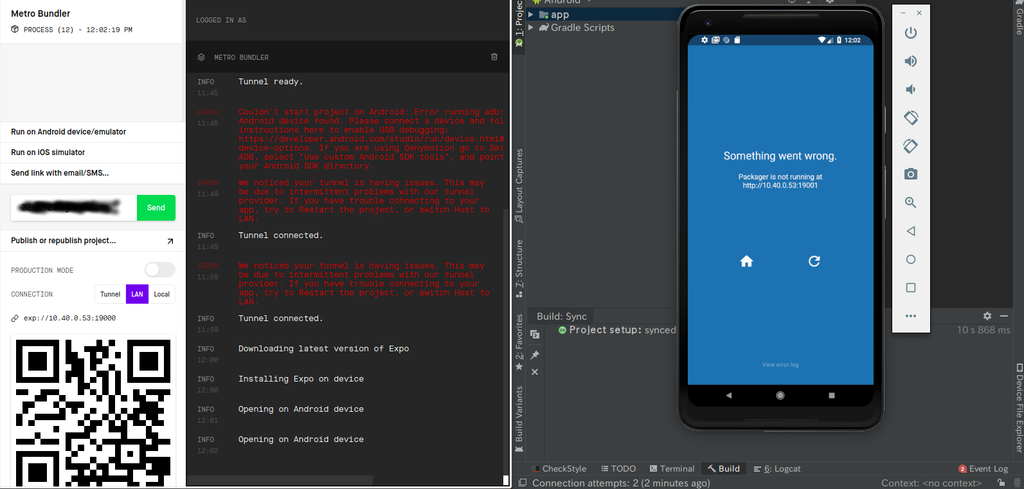Open the Event Log tab
The width and height of the screenshot is (1024, 489).
[x=984, y=468]
